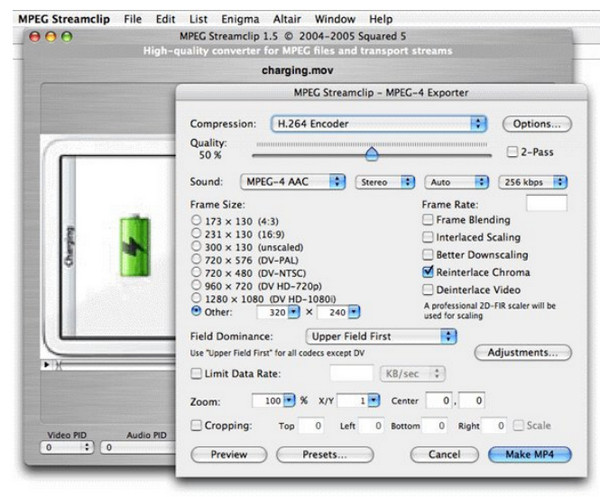Open the Zoom 100 percent combo arrow
Screen dimensions: 600x497
pos(290,401)
